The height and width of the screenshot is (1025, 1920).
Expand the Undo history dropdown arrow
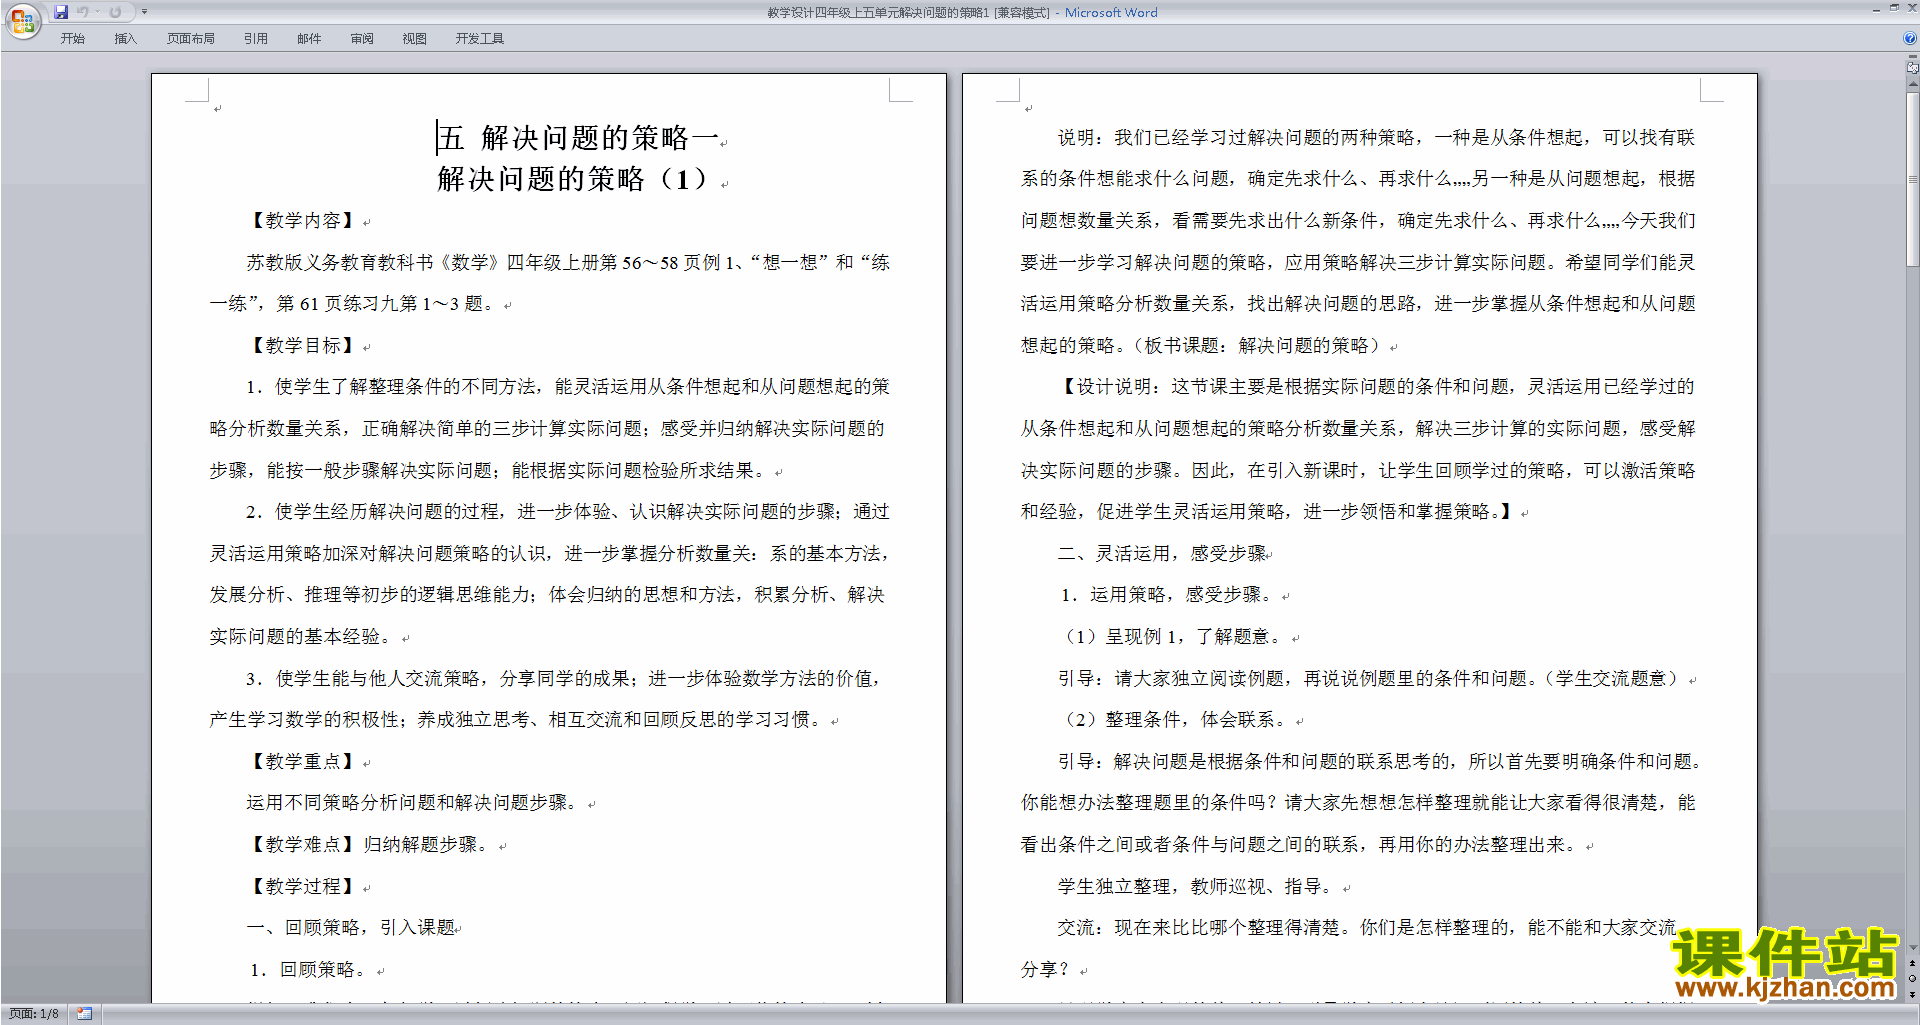[98, 12]
